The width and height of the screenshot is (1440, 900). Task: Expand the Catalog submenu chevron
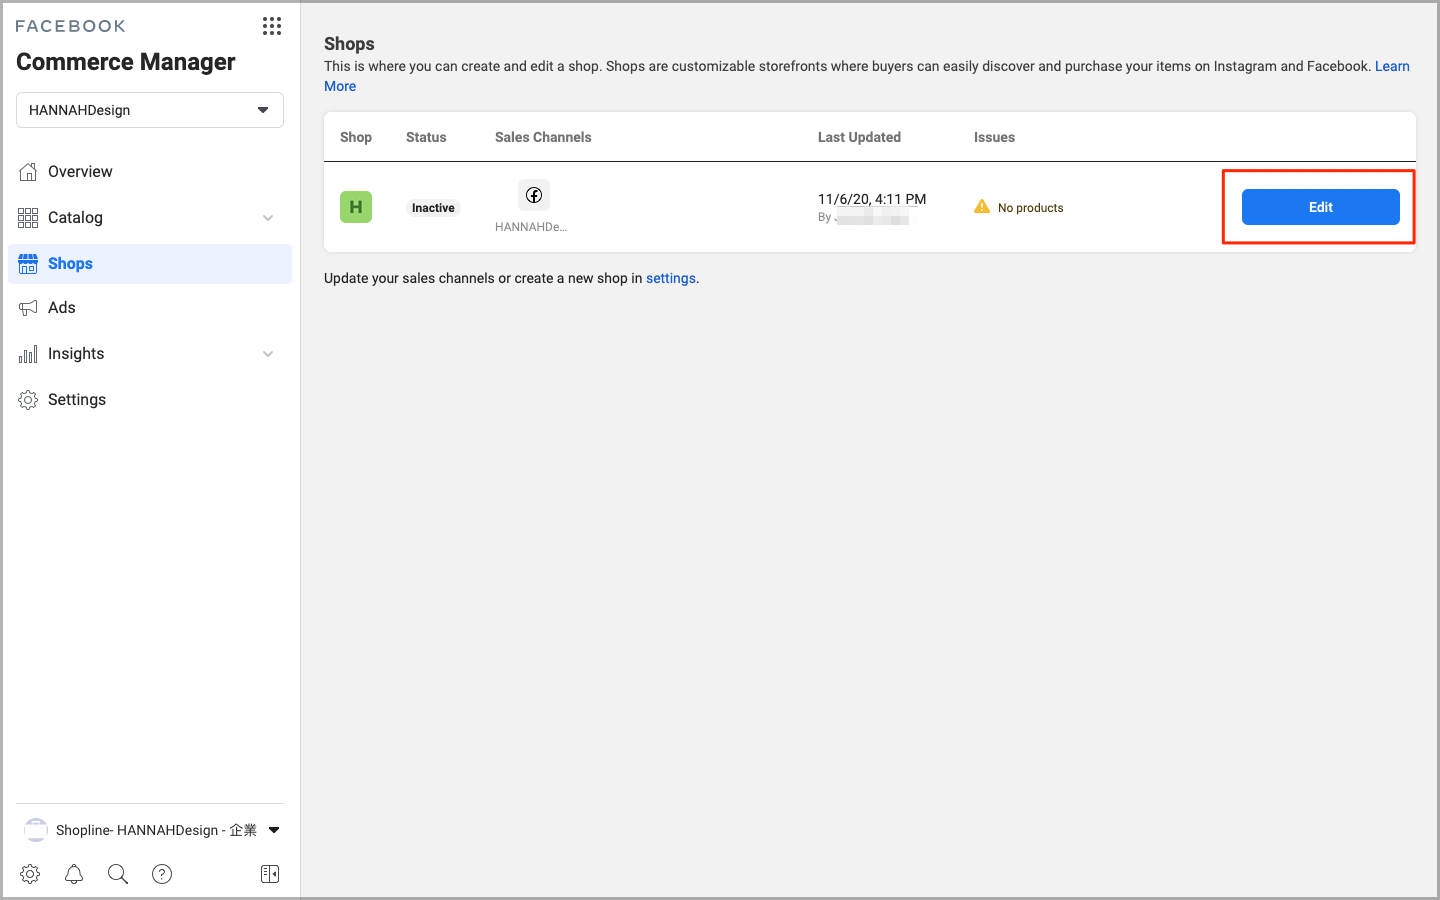tap(268, 218)
